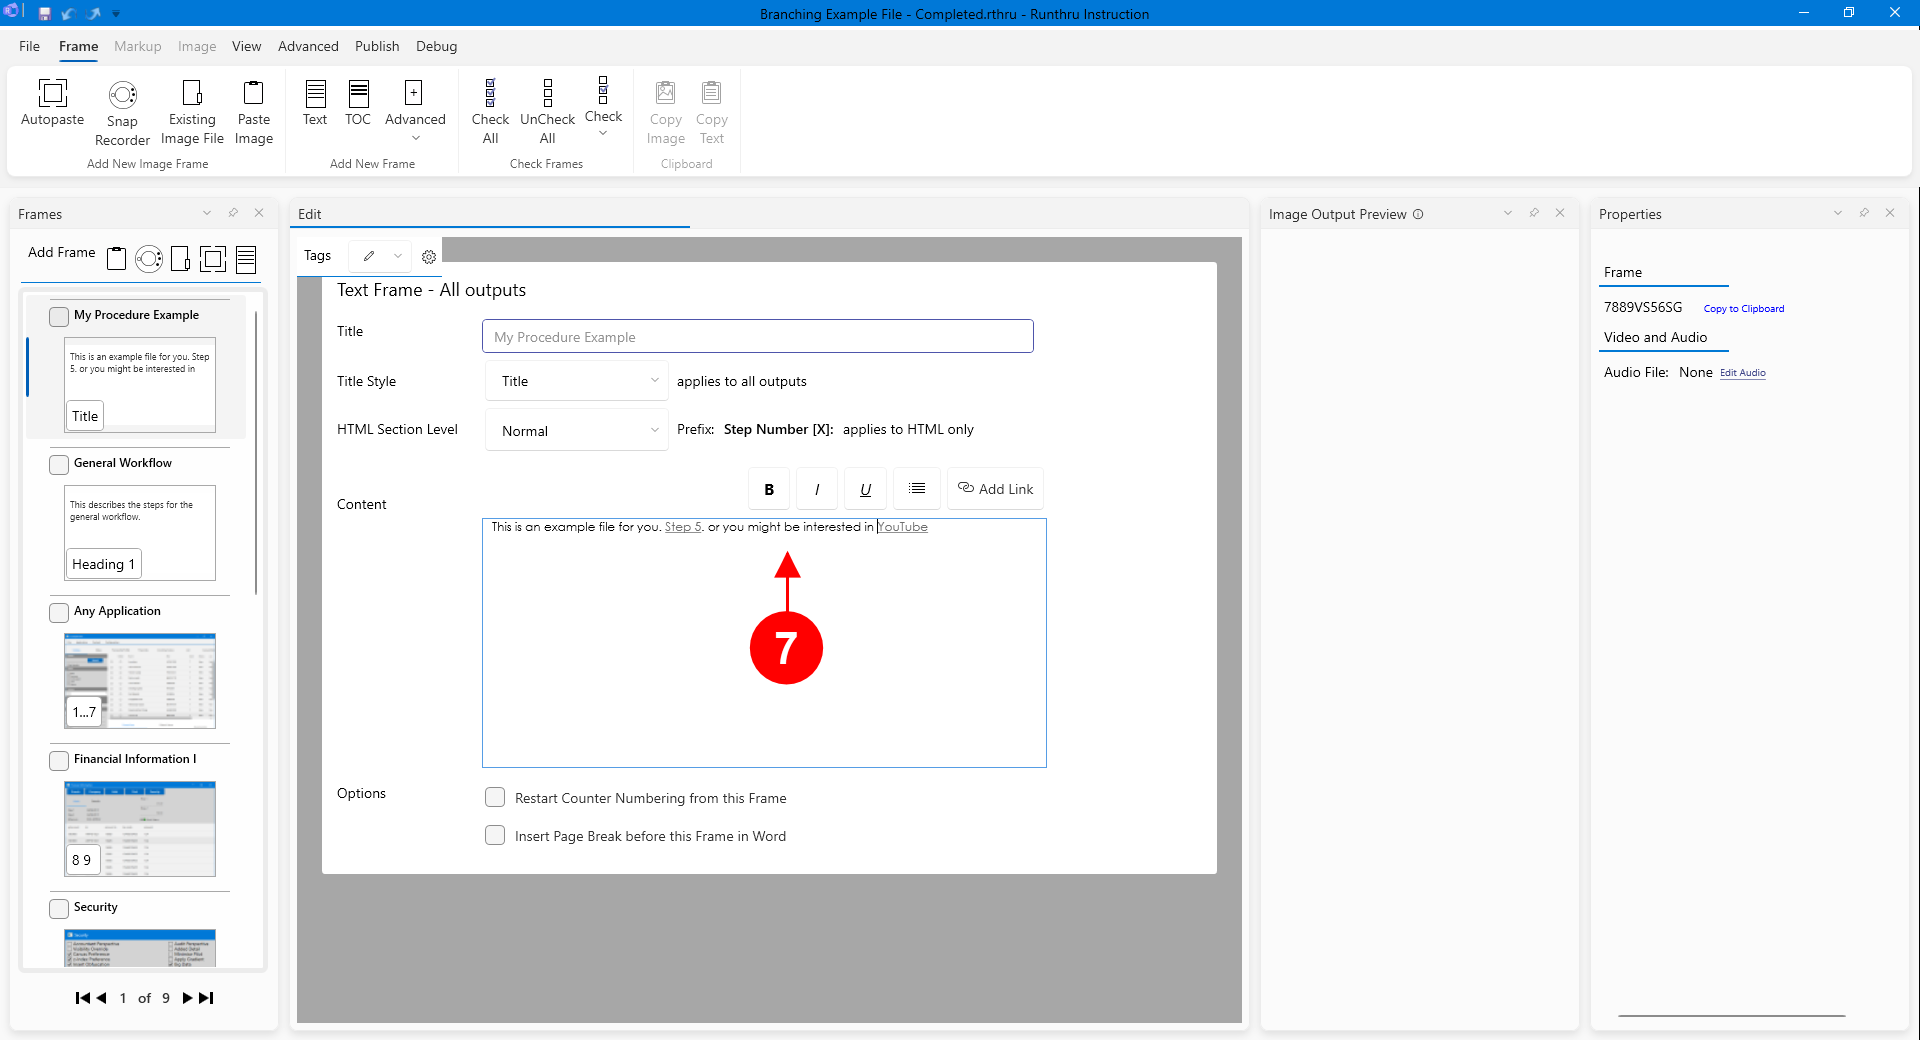Tick the General Workflow frame checkbox
The height and width of the screenshot is (1040, 1920).
tap(59, 464)
